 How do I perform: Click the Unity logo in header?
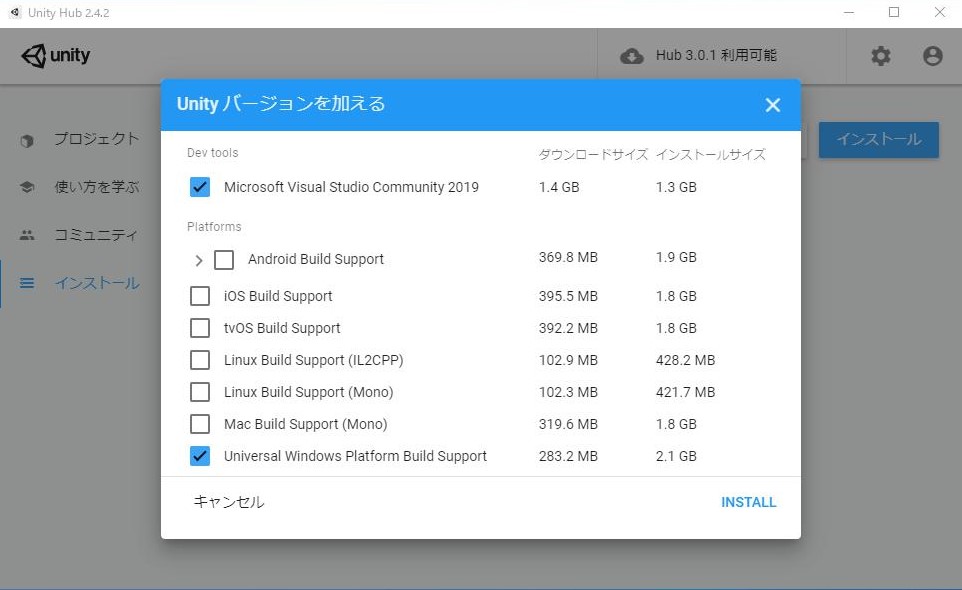pos(56,56)
